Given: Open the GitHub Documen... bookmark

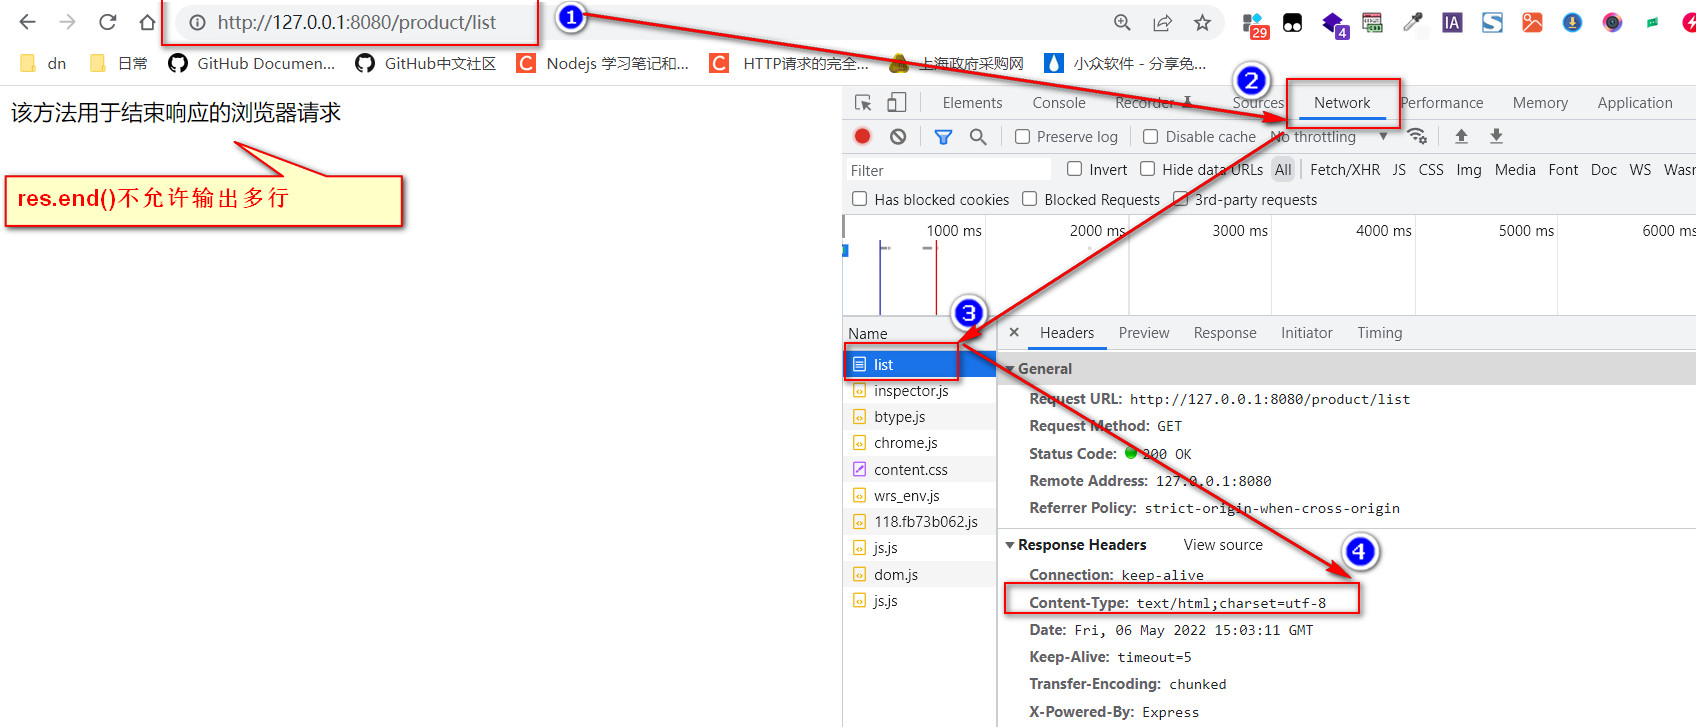Looking at the screenshot, I should [252, 63].
